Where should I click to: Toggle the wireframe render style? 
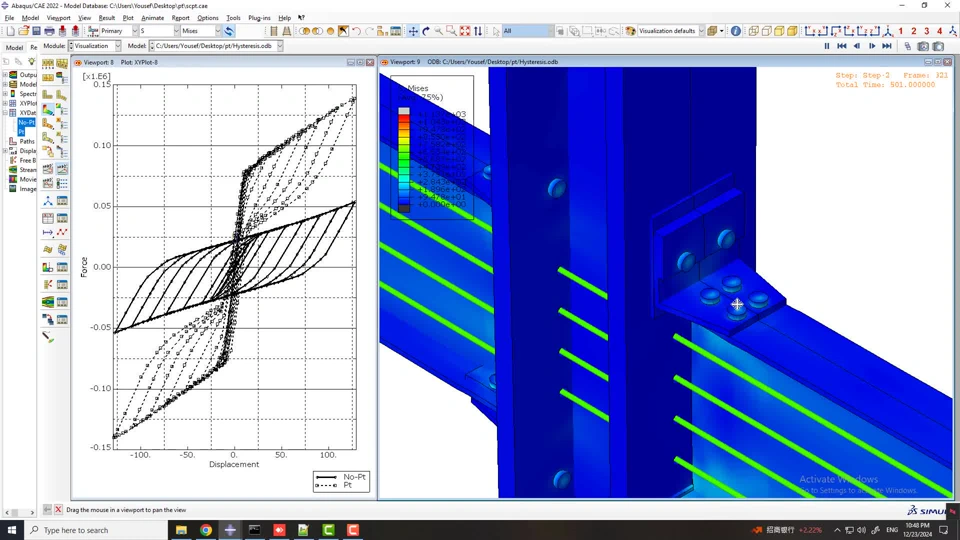[x=753, y=31]
